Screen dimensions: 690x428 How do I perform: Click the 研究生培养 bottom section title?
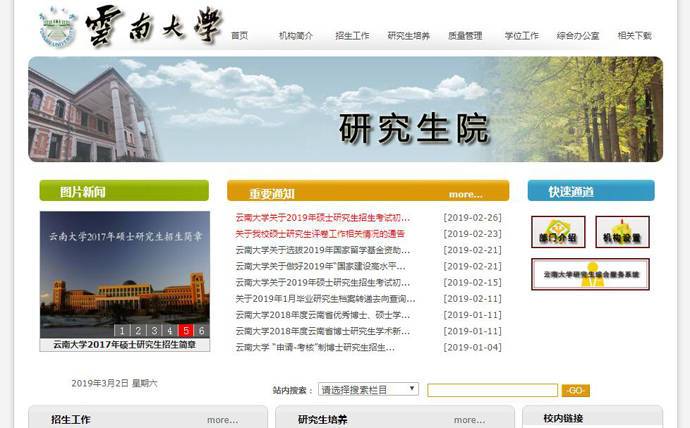point(323,420)
